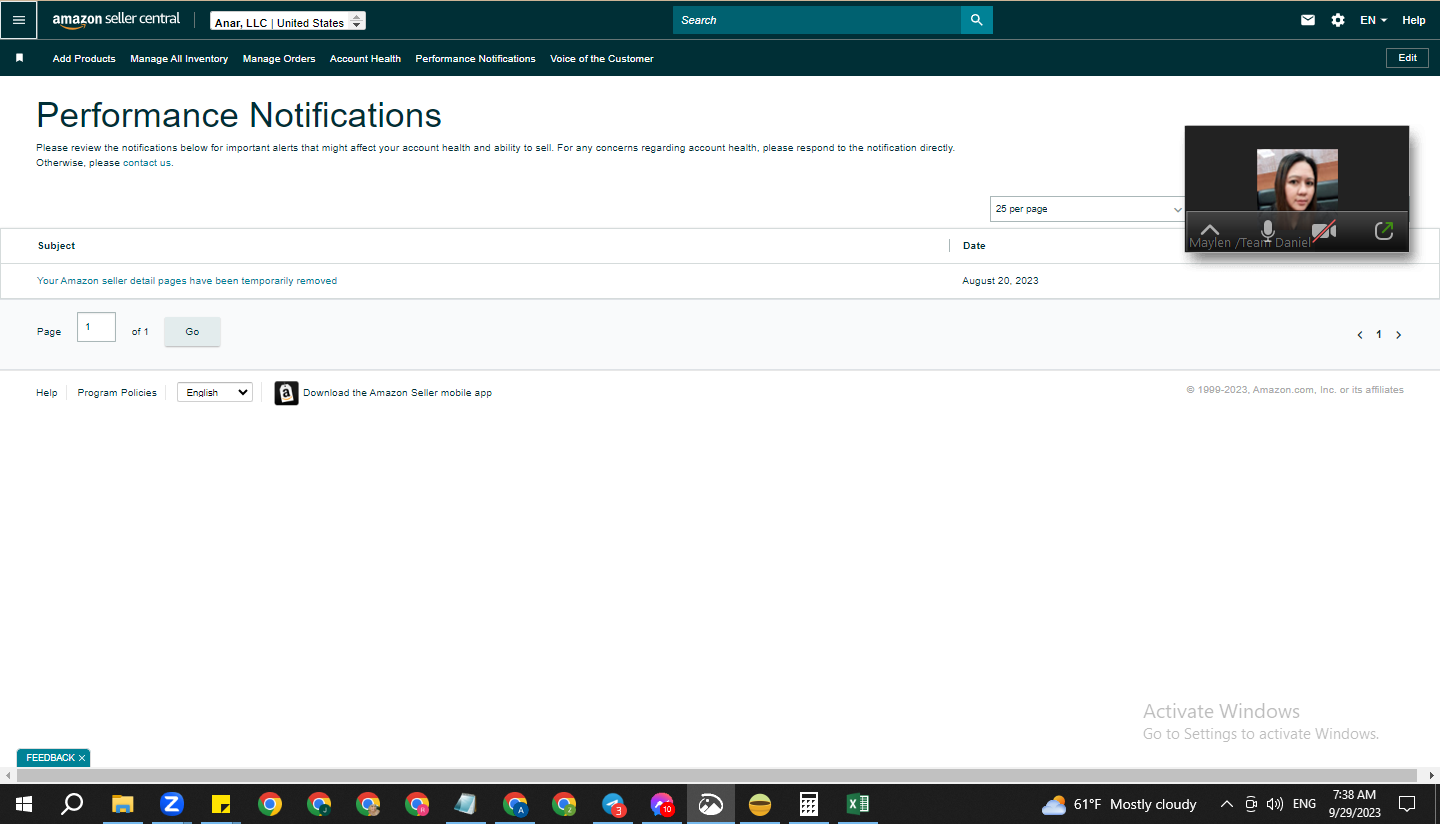This screenshot has height=824, width=1440.
Task: Open the English footer language dropdown
Action: coord(215,393)
